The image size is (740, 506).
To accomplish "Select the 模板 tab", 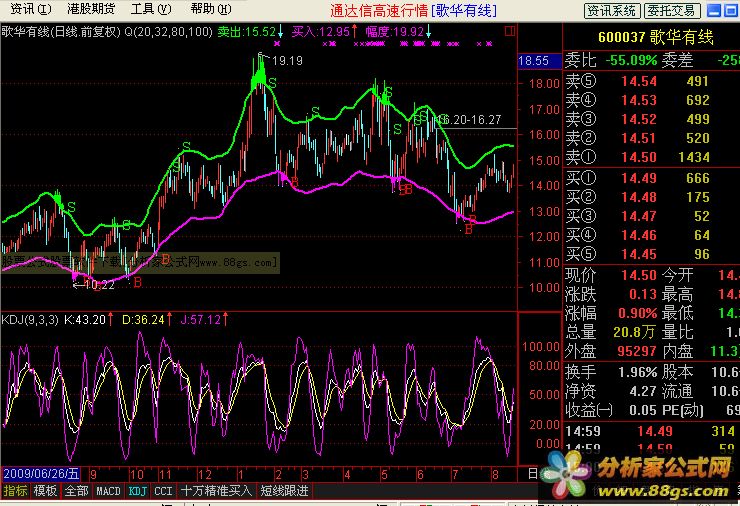I will tap(45, 491).
